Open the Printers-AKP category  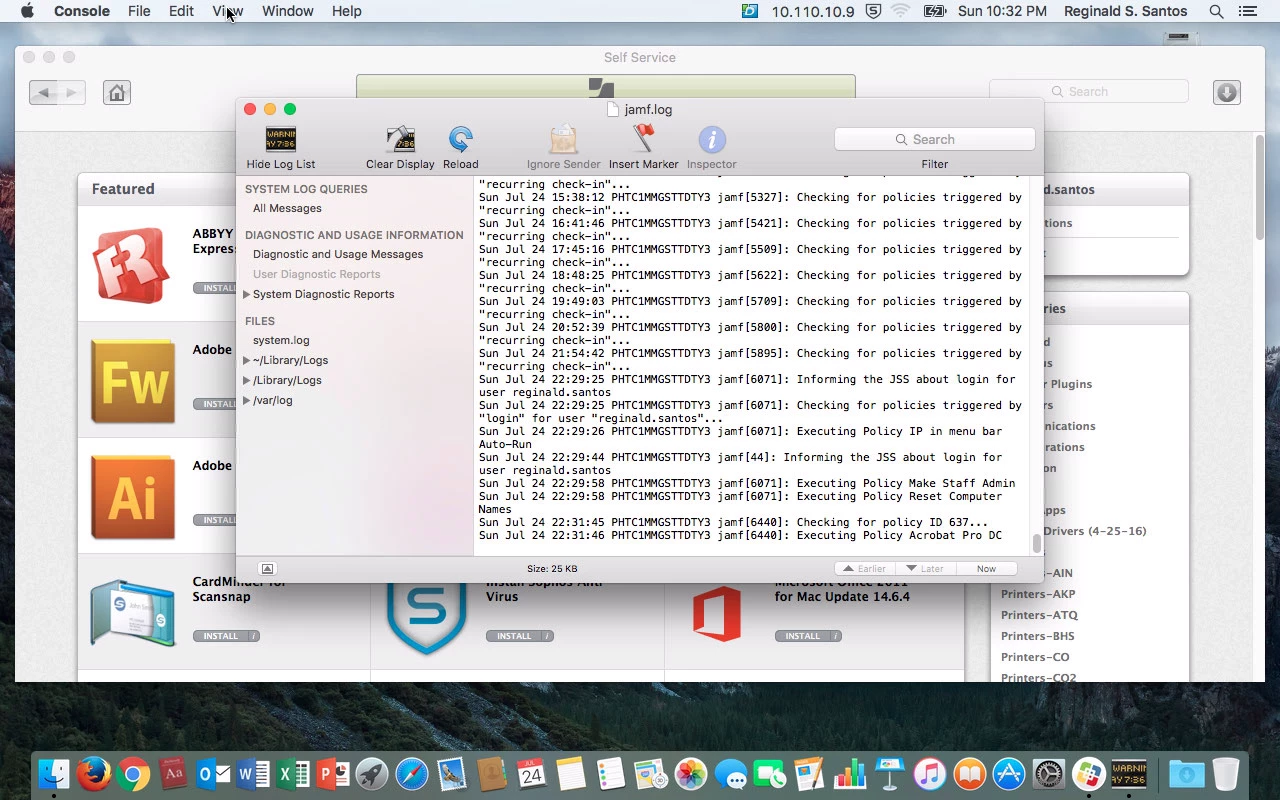tap(1039, 594)
